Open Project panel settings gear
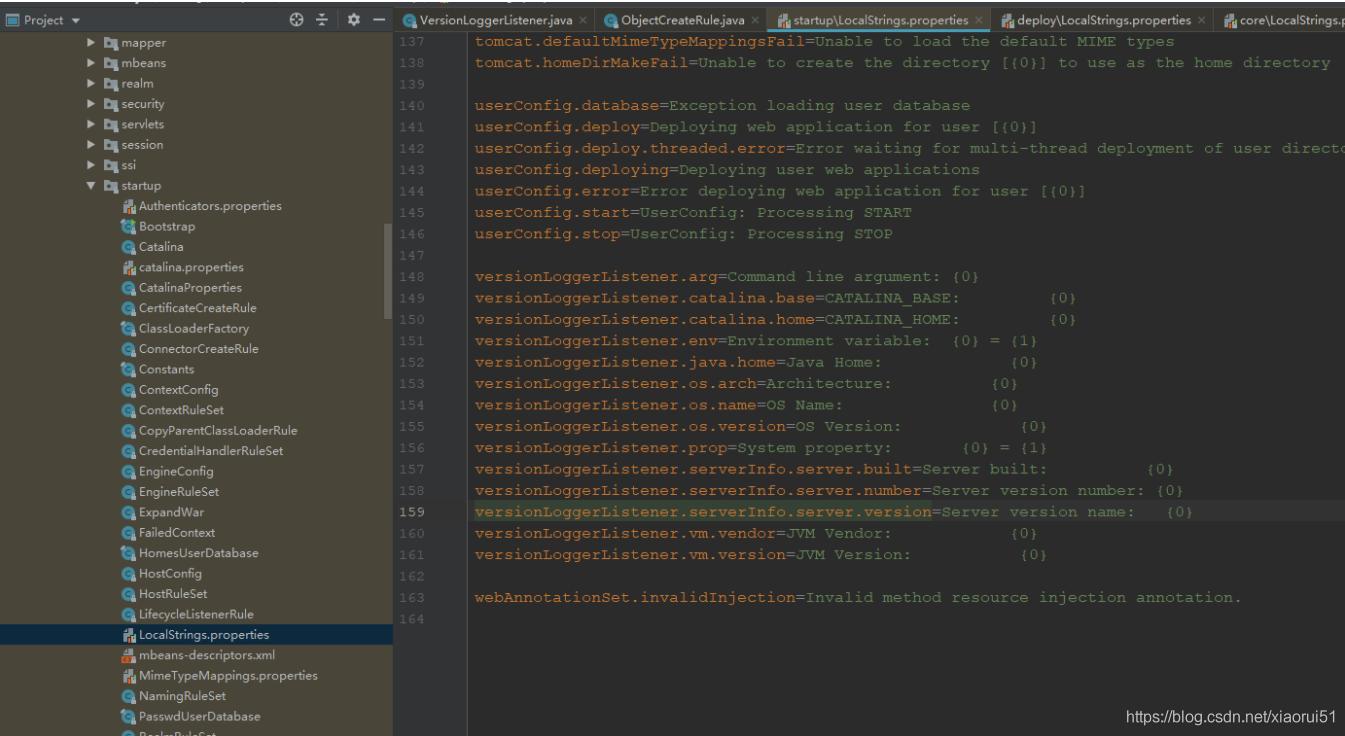Screen dimensions: 1345x736 (352, 20)
